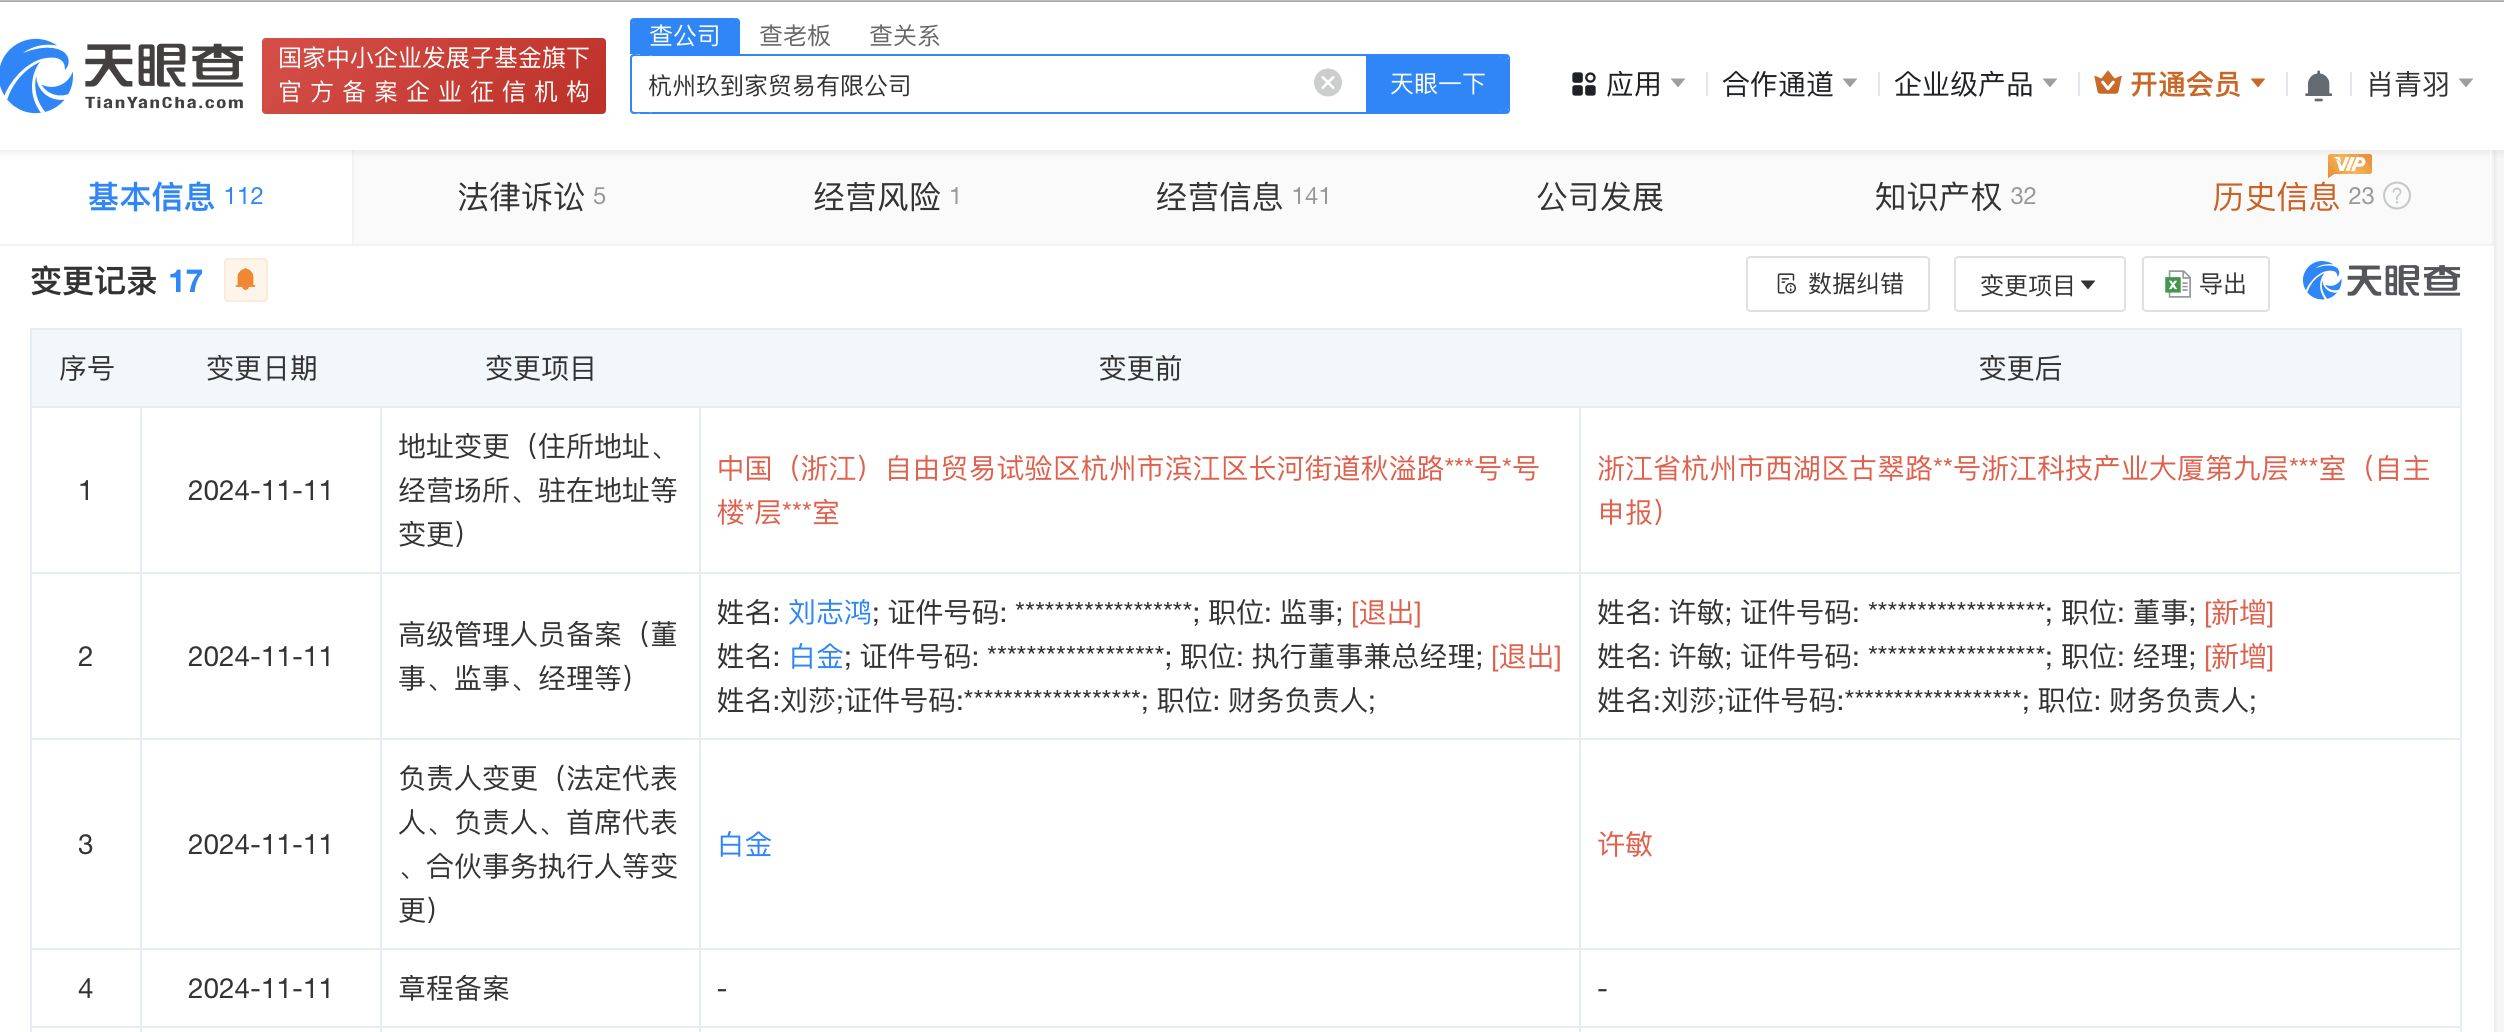Open the 法律诉讼 tab
Viewport: 2504px width, 1032px height.
click(531, 197)
